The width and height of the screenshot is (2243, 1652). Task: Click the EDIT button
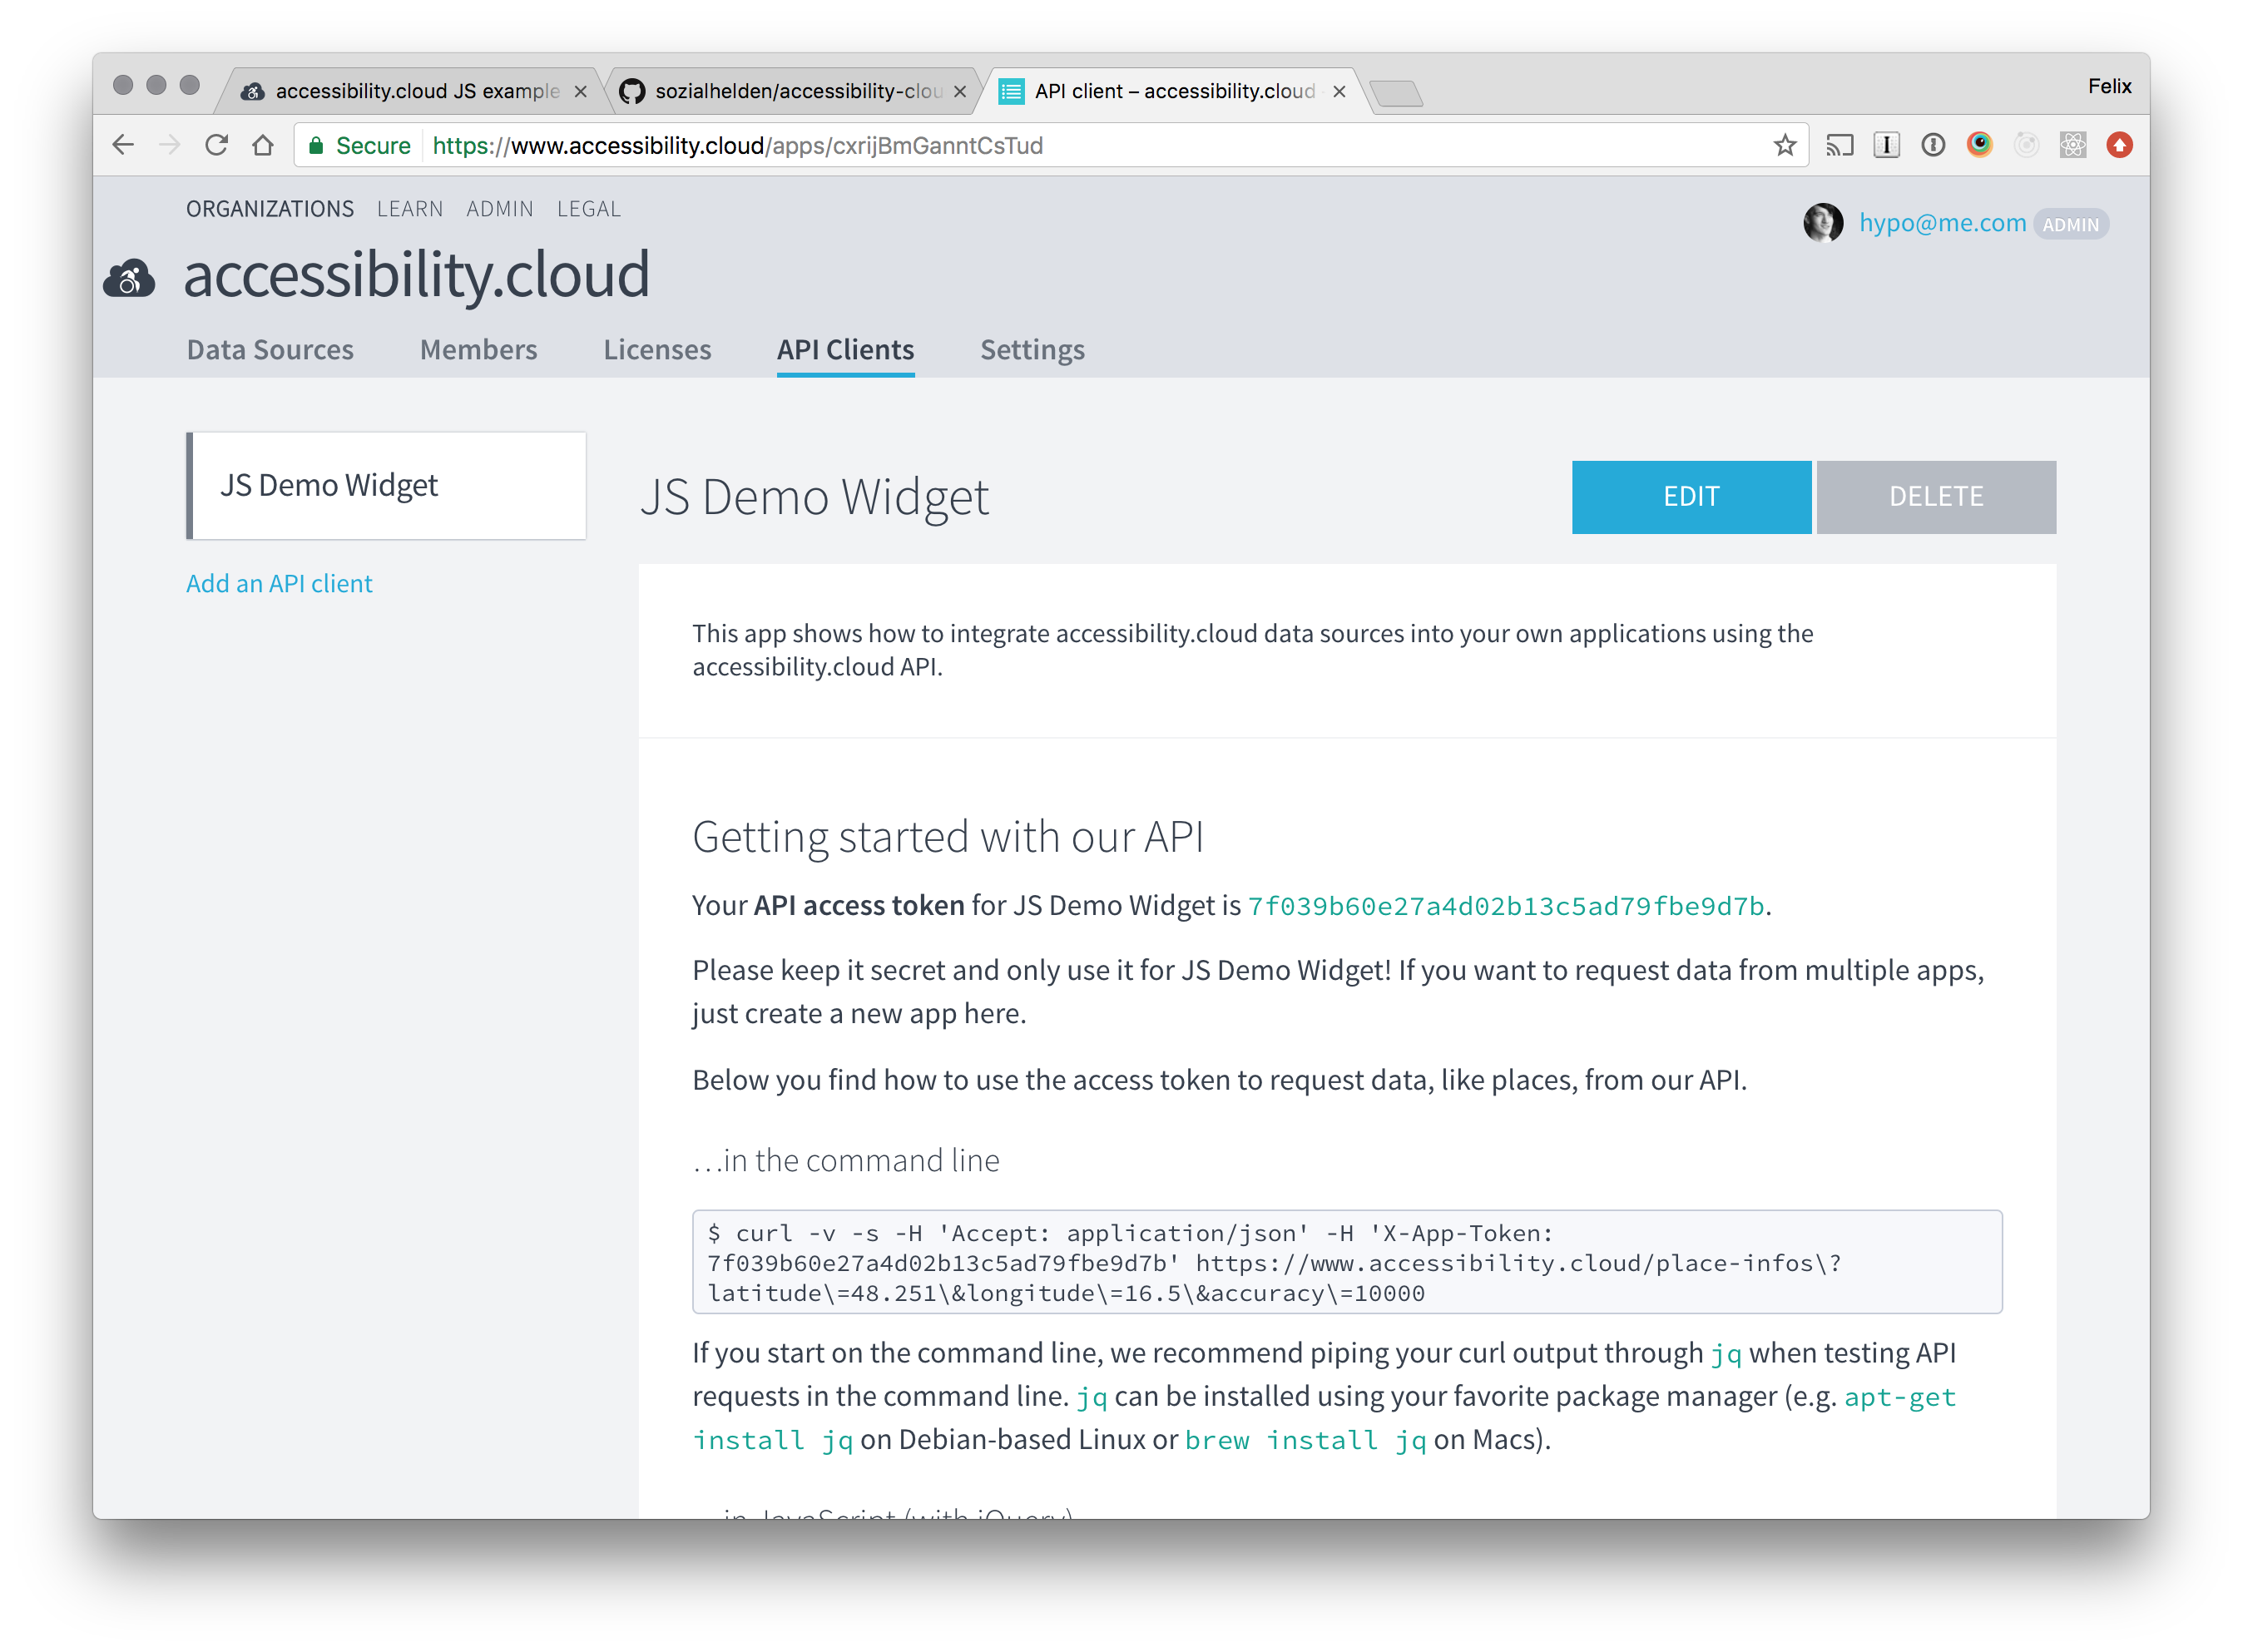tap(1691, 496)
